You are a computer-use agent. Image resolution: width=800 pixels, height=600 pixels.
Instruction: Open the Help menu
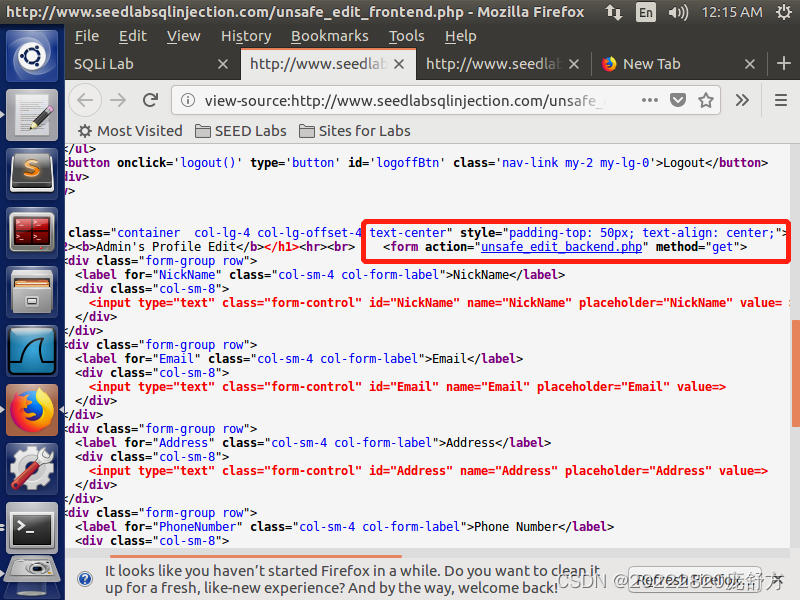pyautogui.click(x=460, y=36)
